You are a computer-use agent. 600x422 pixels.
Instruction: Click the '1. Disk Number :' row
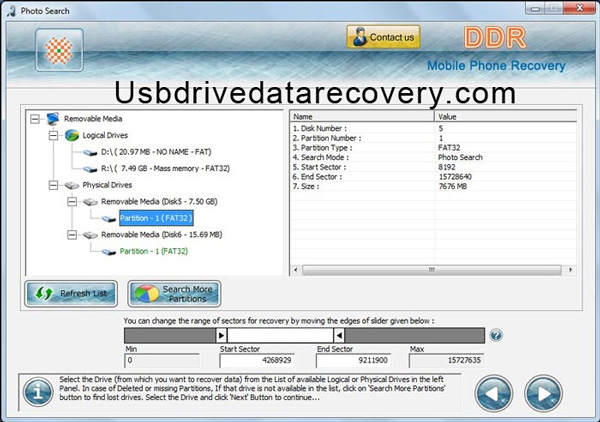433,128
